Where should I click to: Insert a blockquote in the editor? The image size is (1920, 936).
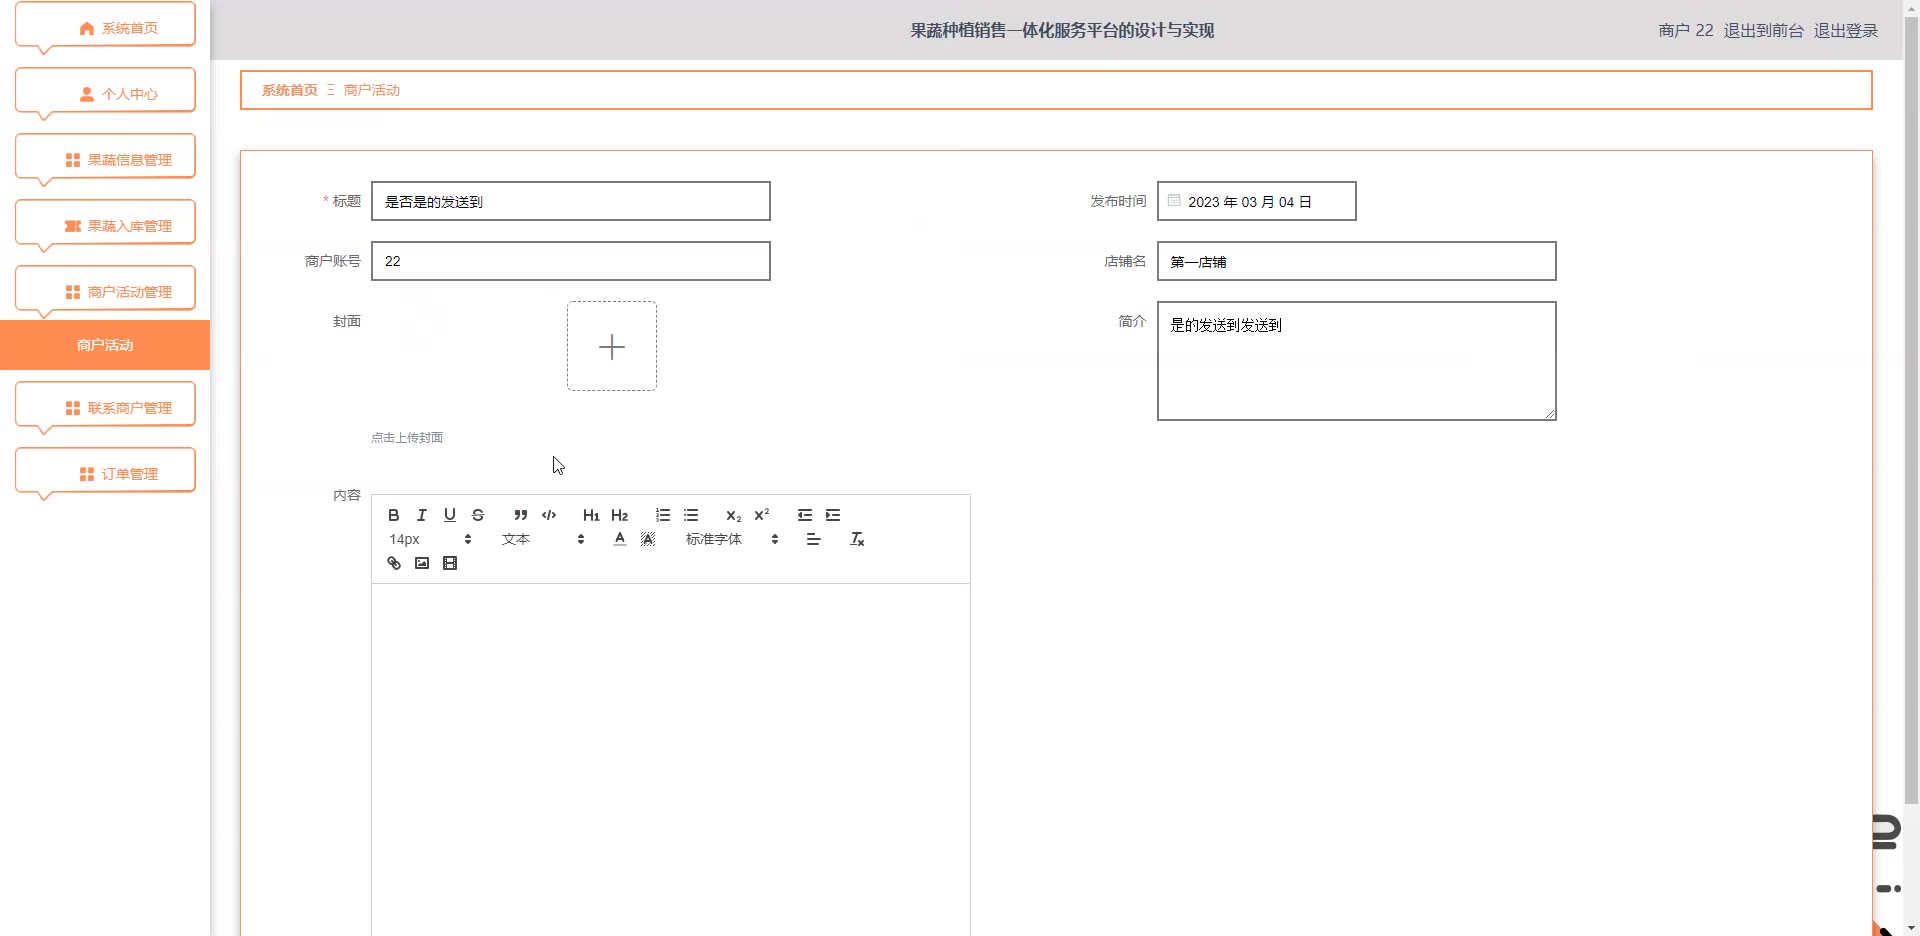[x=521, y=515]
